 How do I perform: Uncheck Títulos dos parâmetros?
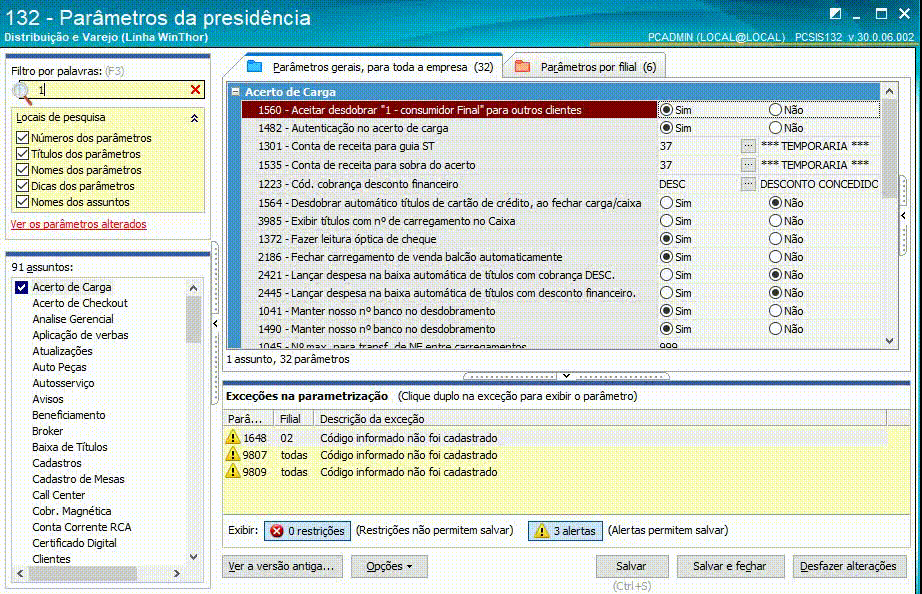point(22,153)
